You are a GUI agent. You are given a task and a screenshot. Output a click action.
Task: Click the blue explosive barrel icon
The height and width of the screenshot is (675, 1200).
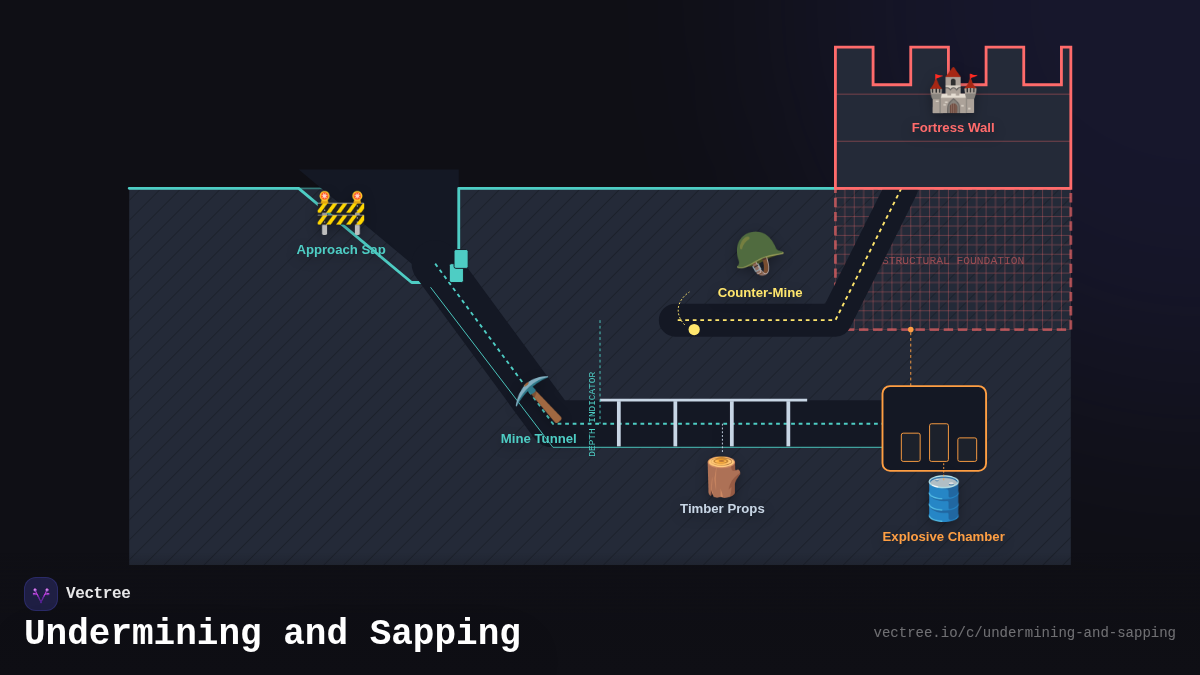pos(942,500)
